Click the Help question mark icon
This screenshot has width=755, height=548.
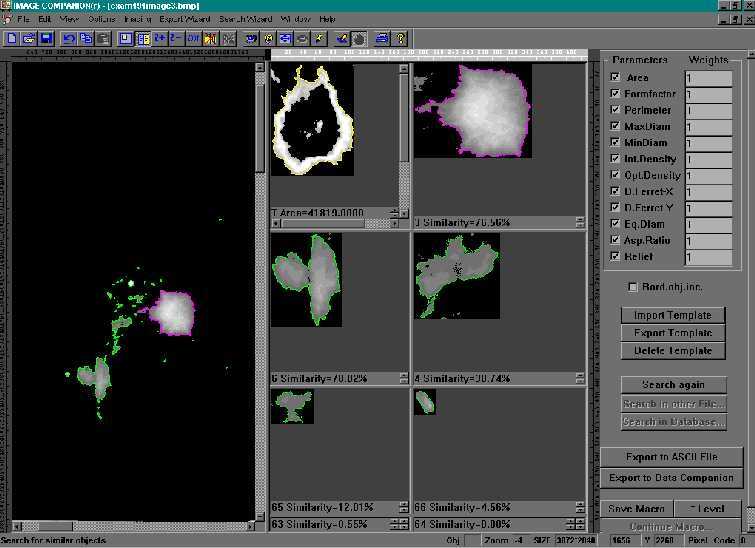(401, 38)
